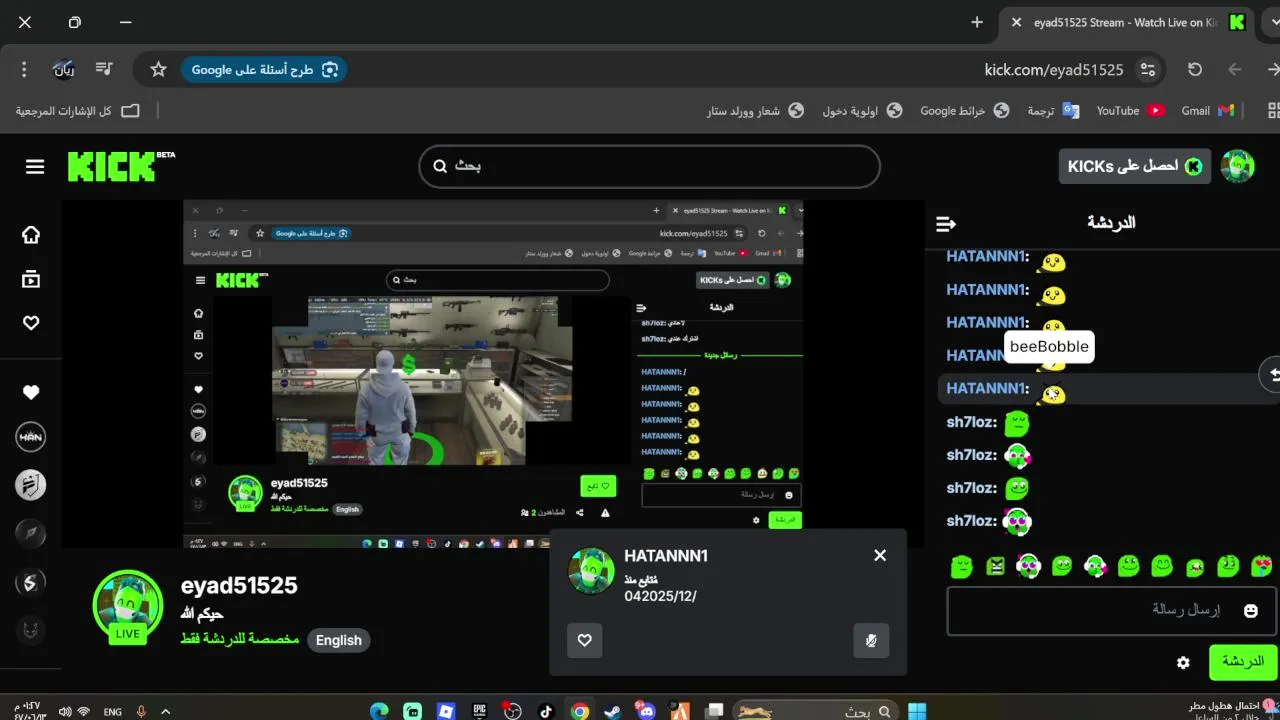Viewport: 1280px width, 720px height.
Task: Click احصل على KICKs button
Action: (x=1134, y=166)
